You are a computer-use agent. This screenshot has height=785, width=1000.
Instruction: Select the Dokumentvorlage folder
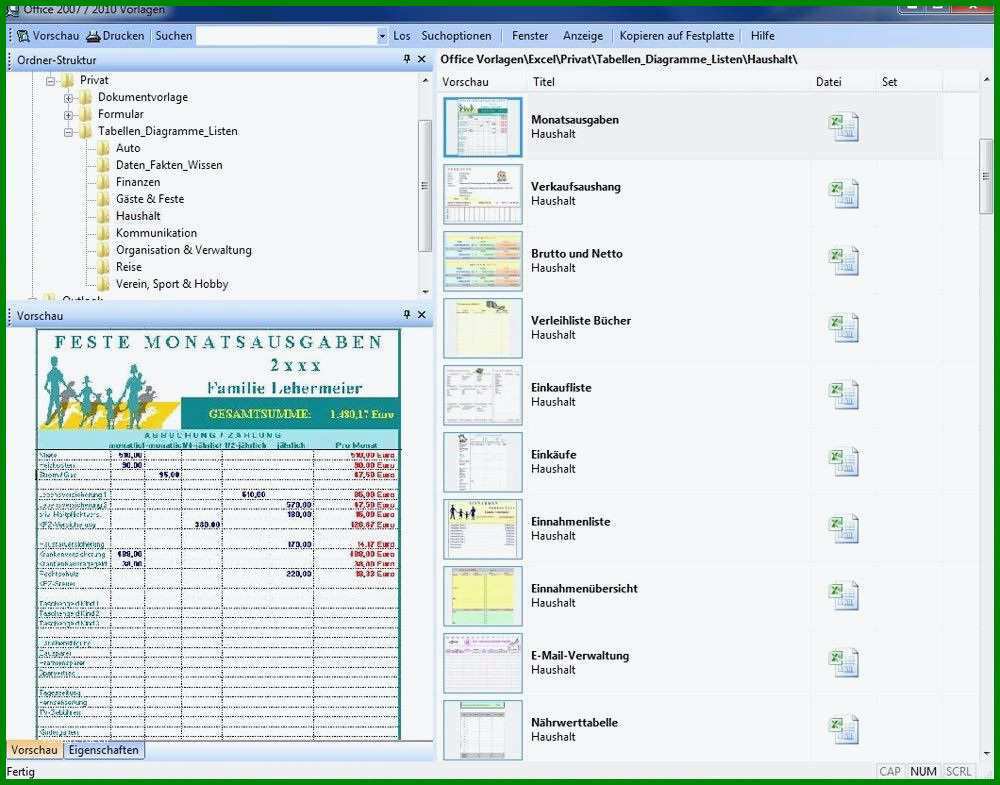[143, 97]
